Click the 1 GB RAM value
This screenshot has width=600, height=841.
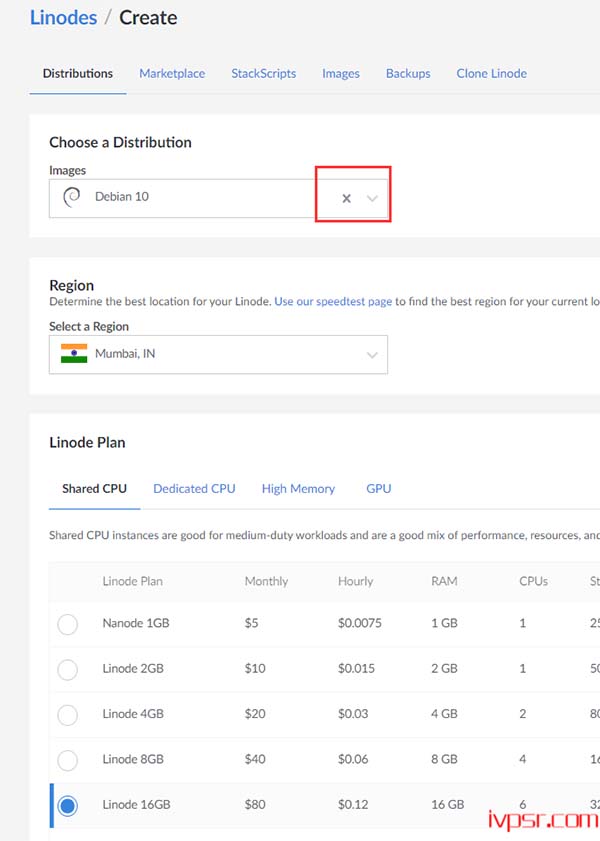click(445, 623)
